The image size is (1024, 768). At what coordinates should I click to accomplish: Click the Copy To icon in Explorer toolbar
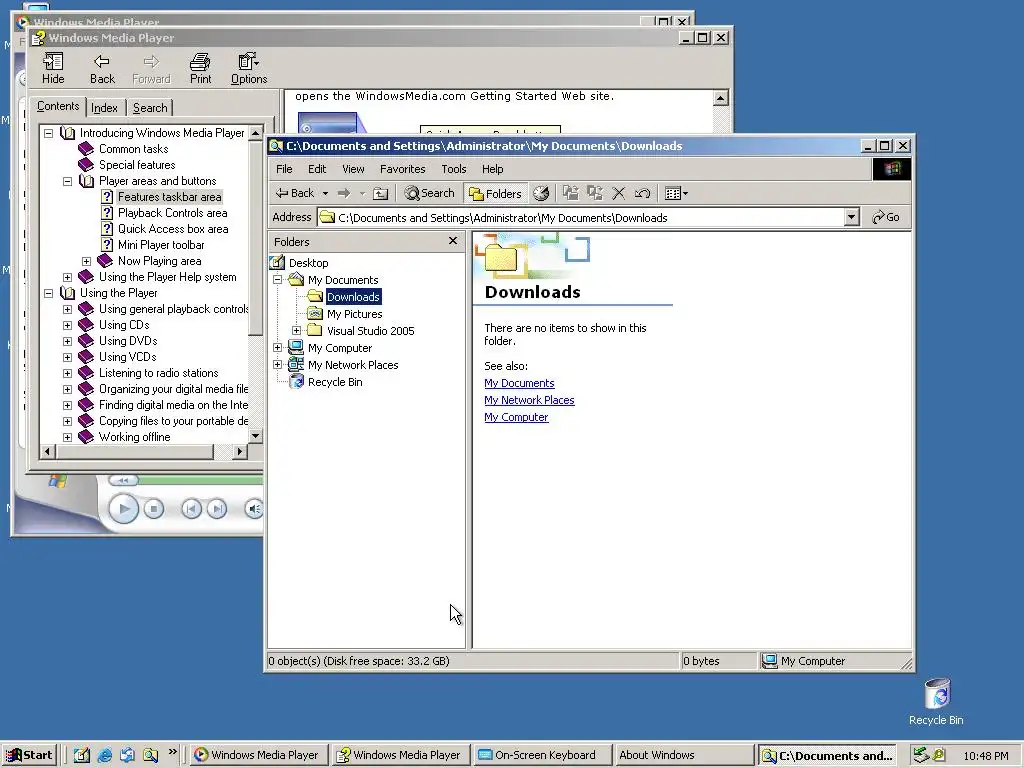click(x=594, y=193)
